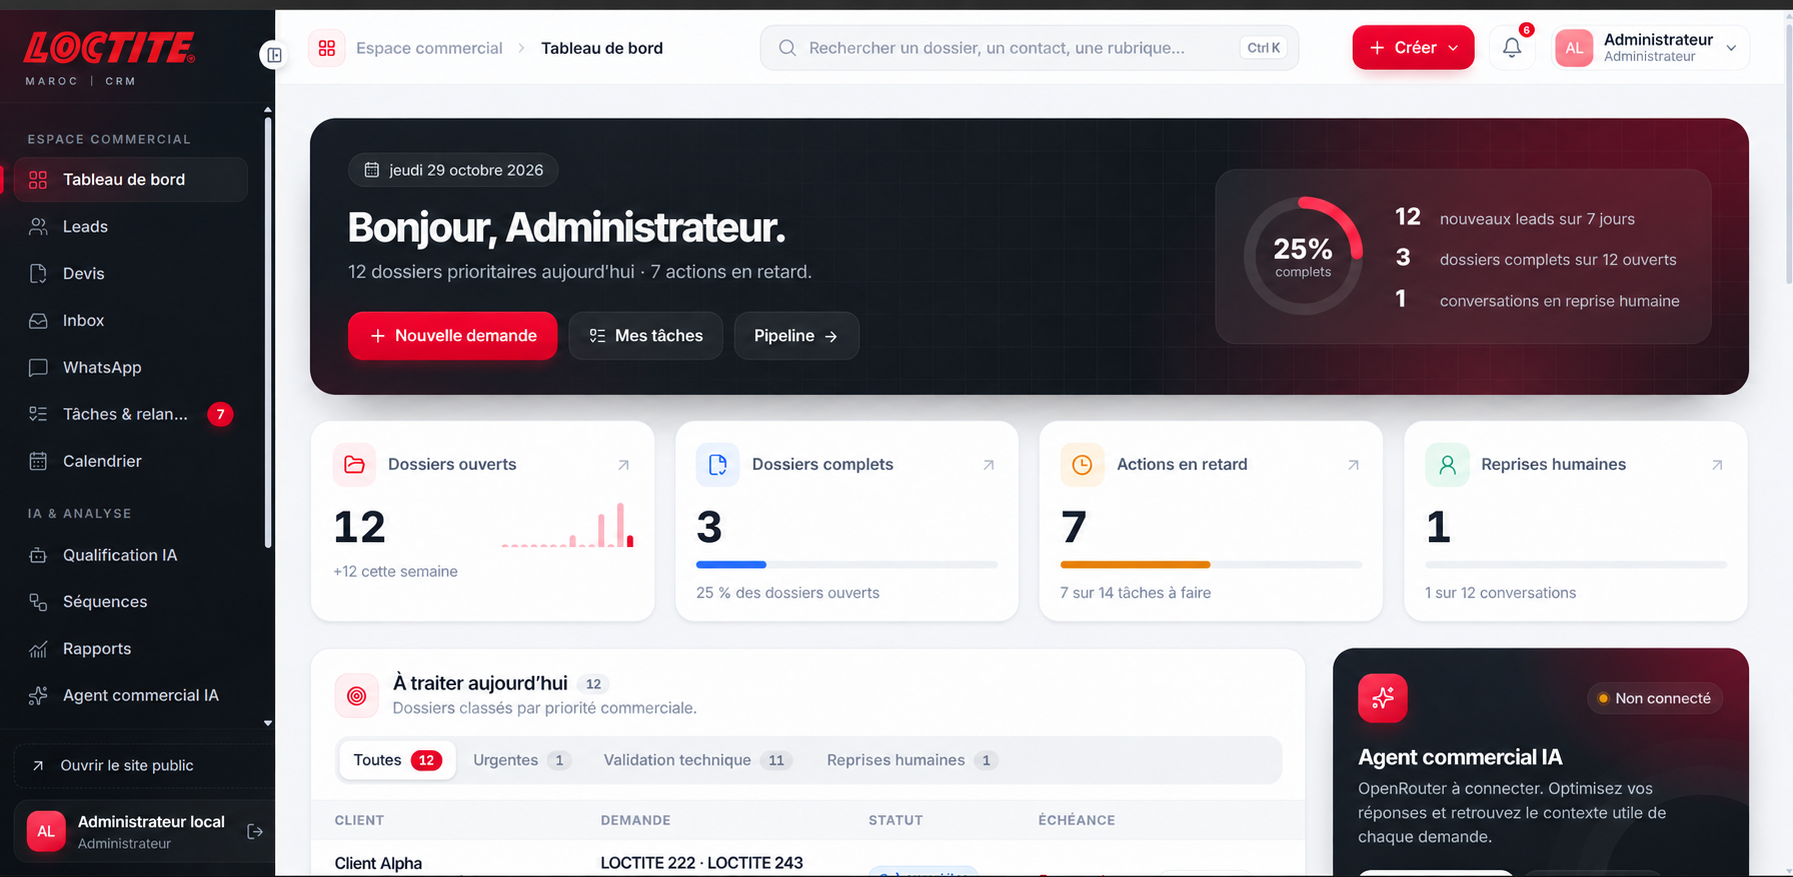This screenshot has height=877, width=1793.
Task: Click the document icon in Dossiers complets card
Action: (718, 464)
